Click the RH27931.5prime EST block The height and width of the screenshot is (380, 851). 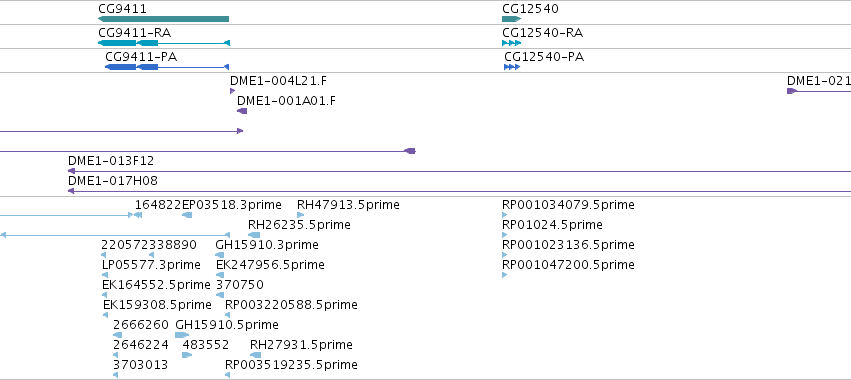256,355
